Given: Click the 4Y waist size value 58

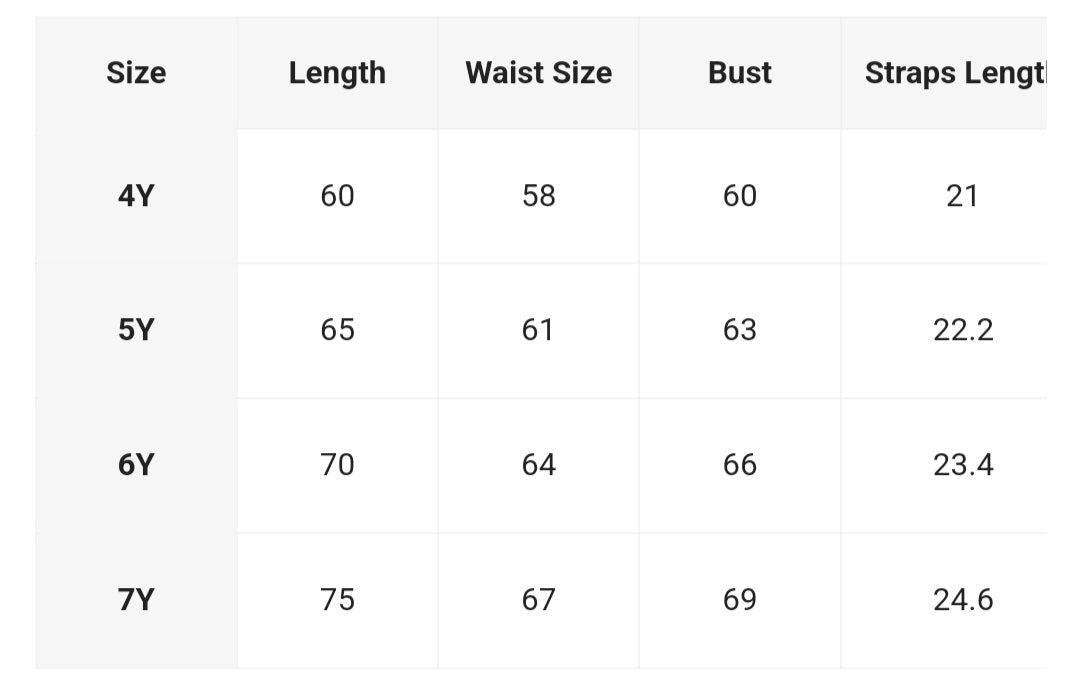Looking at the screenshot, I should coord(538,196).
